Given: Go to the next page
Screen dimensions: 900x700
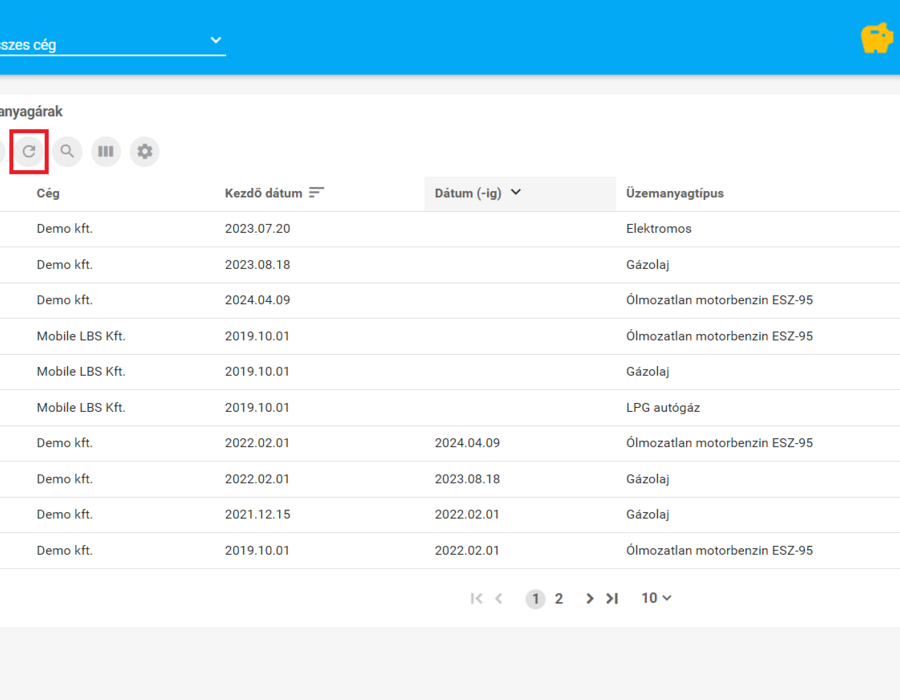Looking at the screenshot, I should pos(589,598).
